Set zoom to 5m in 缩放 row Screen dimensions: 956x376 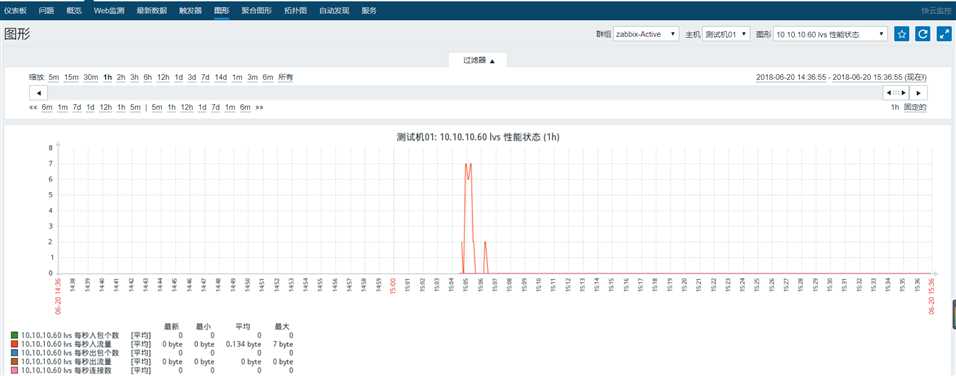coord(54,77)
